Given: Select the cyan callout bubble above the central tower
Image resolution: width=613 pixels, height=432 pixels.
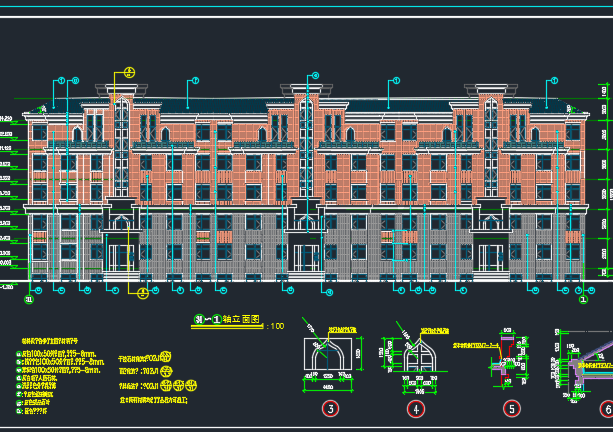Looking at the screenshot, I should (x=316, y=74).
